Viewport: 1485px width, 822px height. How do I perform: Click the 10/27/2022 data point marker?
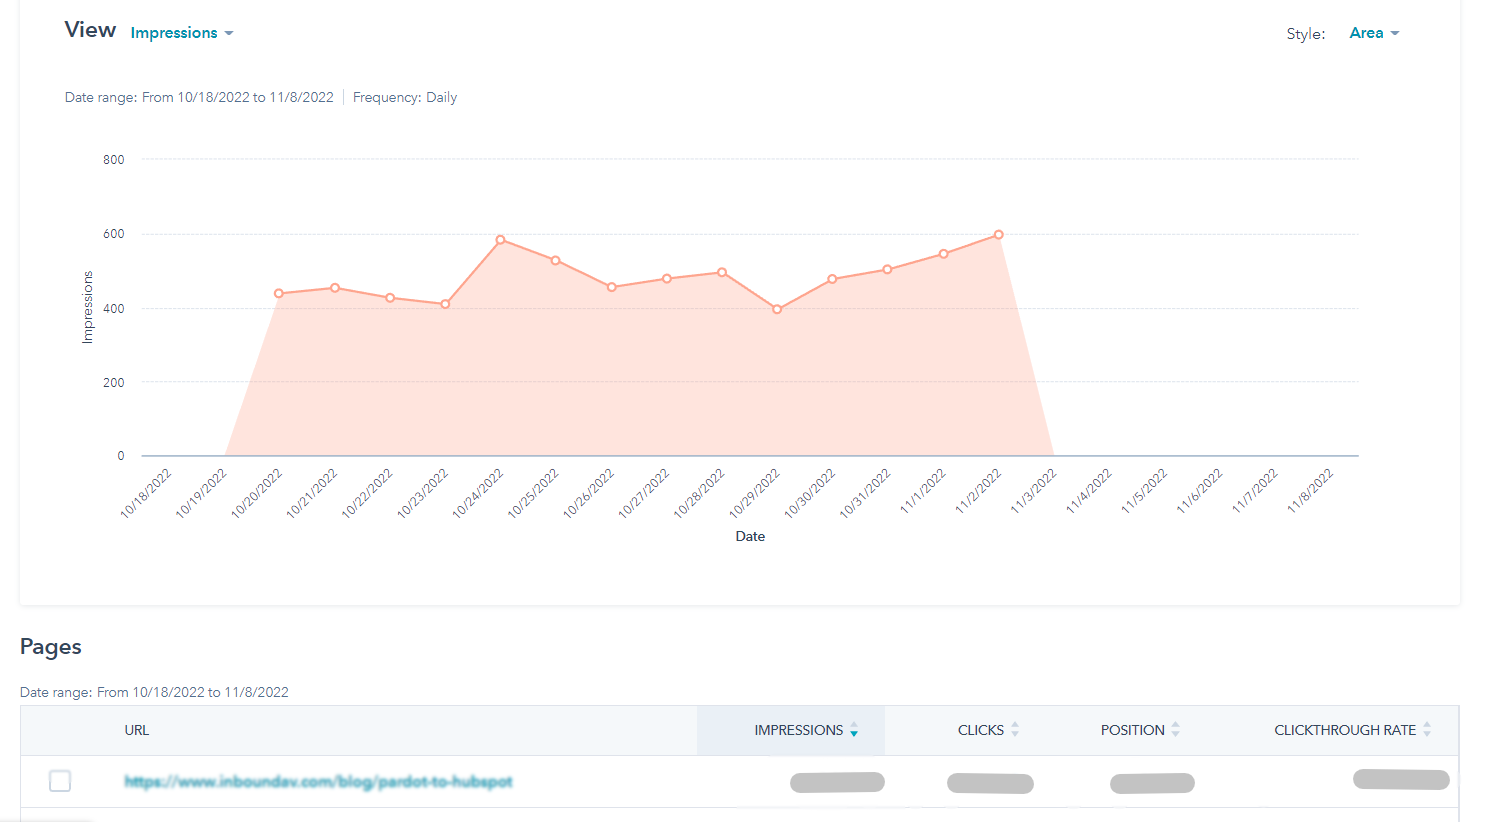667,279
